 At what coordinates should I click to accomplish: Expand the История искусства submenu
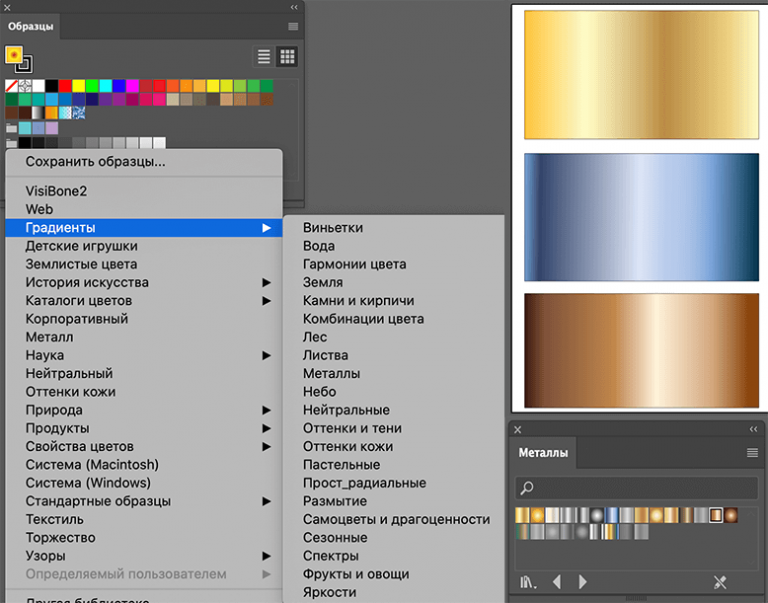pyautogui.click(x=267, y=282)
